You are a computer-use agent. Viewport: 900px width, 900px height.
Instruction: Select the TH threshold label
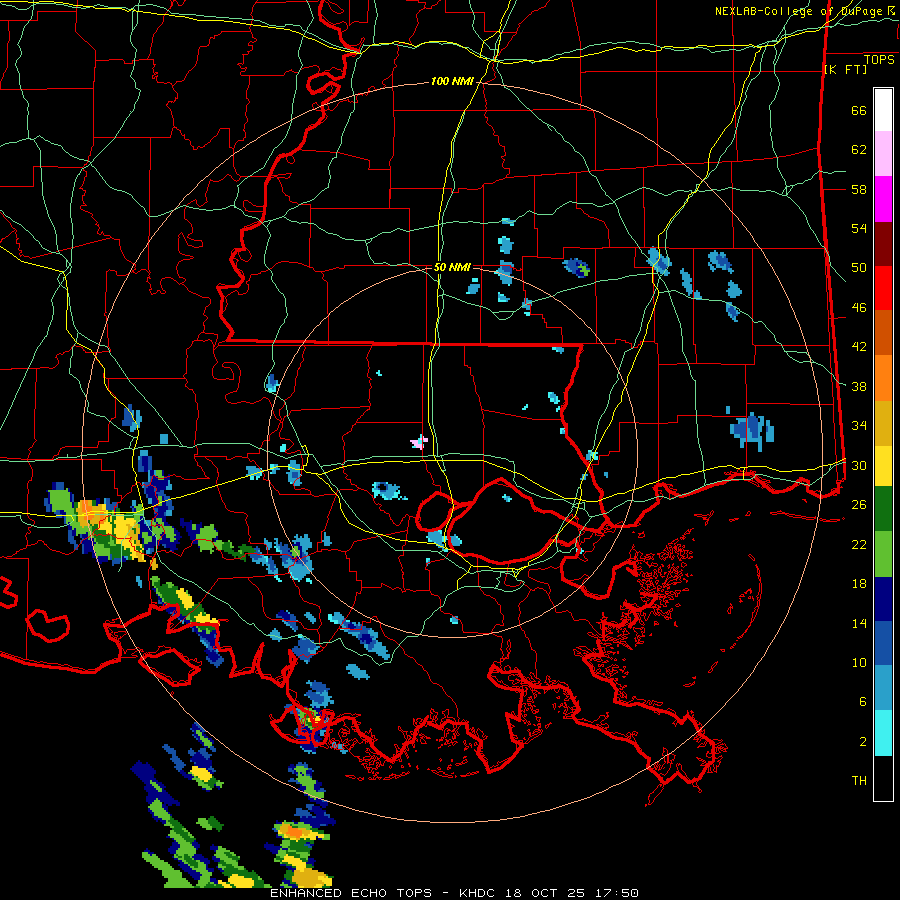pos(859,781)
